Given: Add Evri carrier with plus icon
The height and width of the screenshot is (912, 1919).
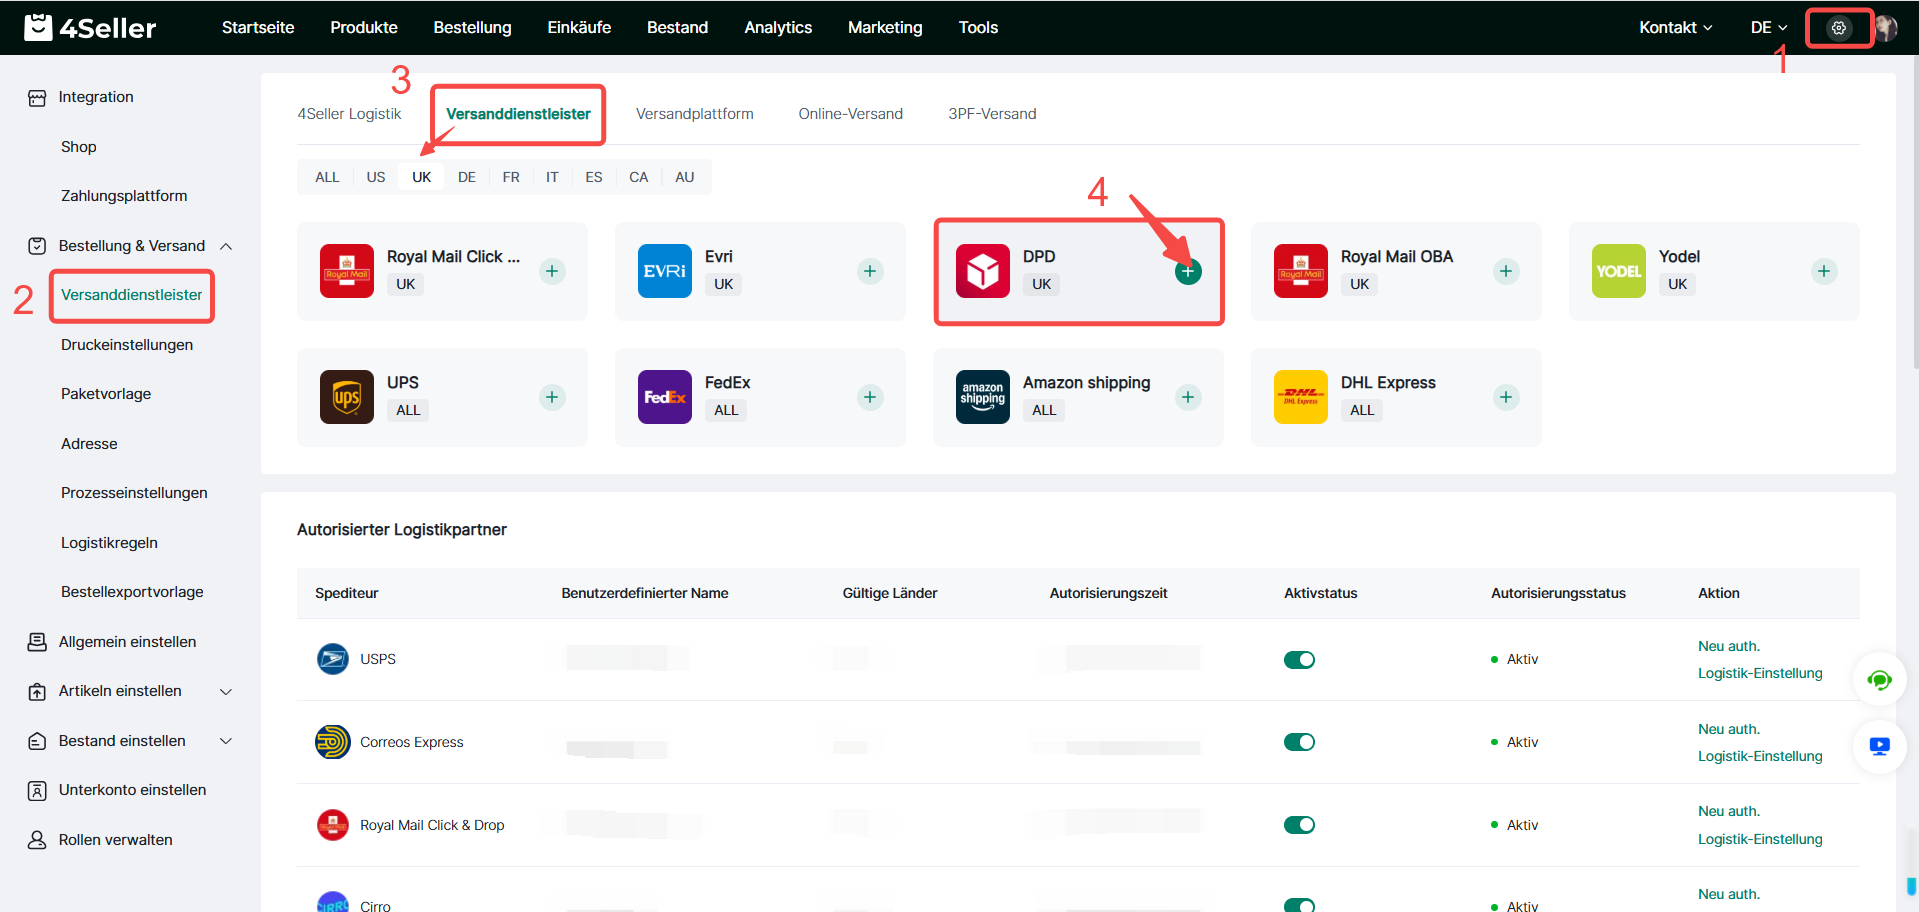Looking at the screenshot, I should [870, 271].
